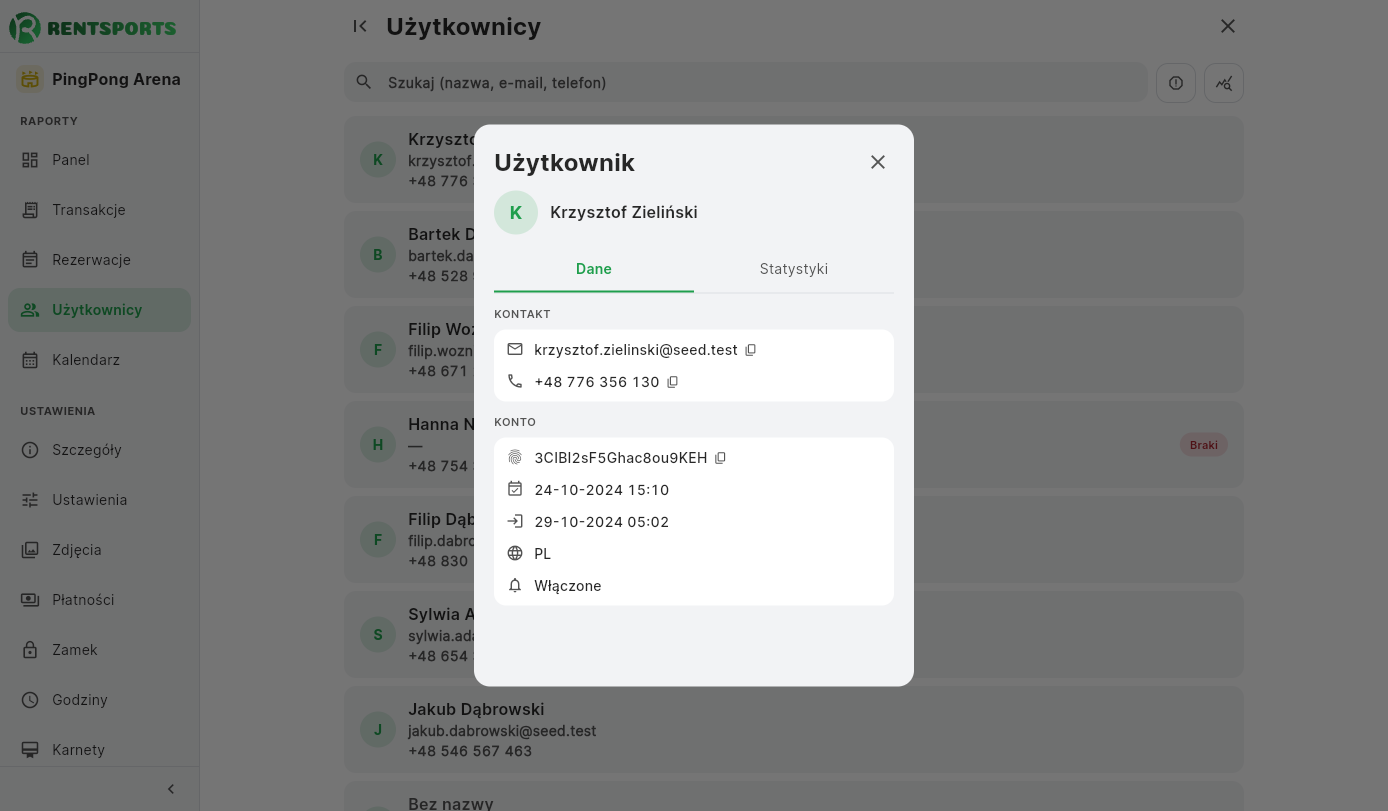The image size is (1388, 811).
Task: Go to Ustawienia in the sidebar
Action: point(99,500)
